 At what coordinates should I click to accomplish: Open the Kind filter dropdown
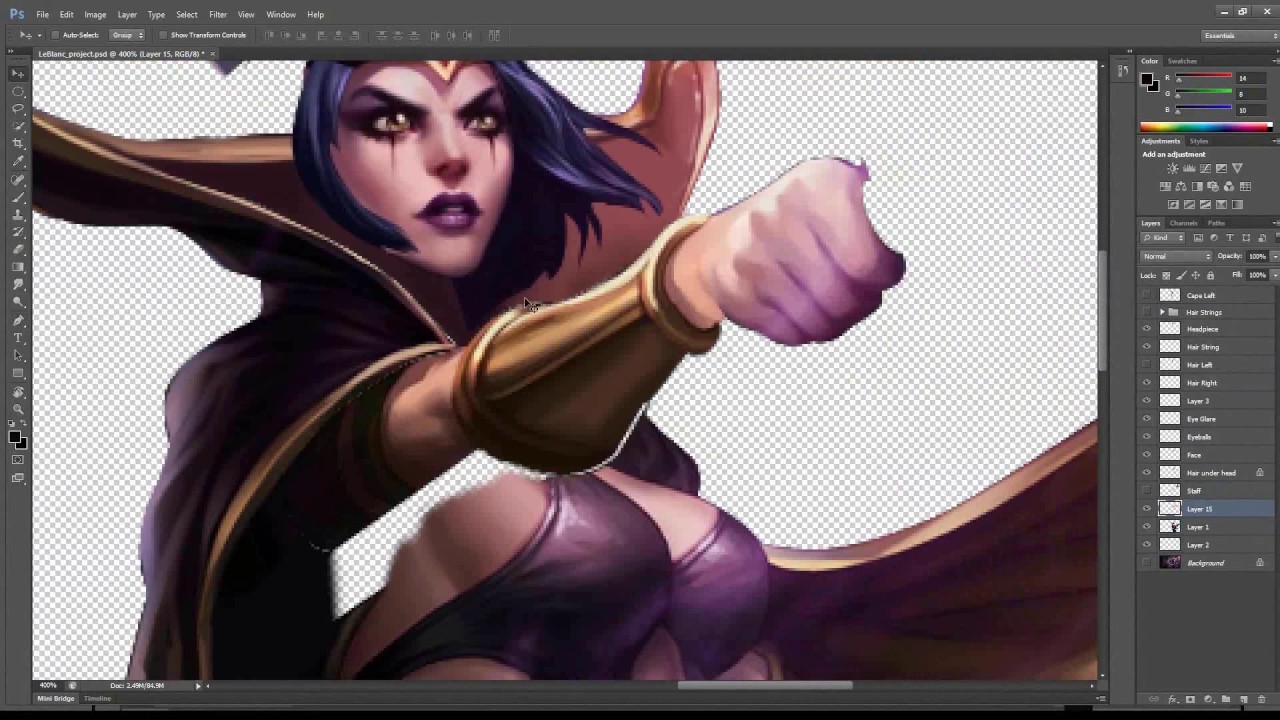coord(1163,237)
